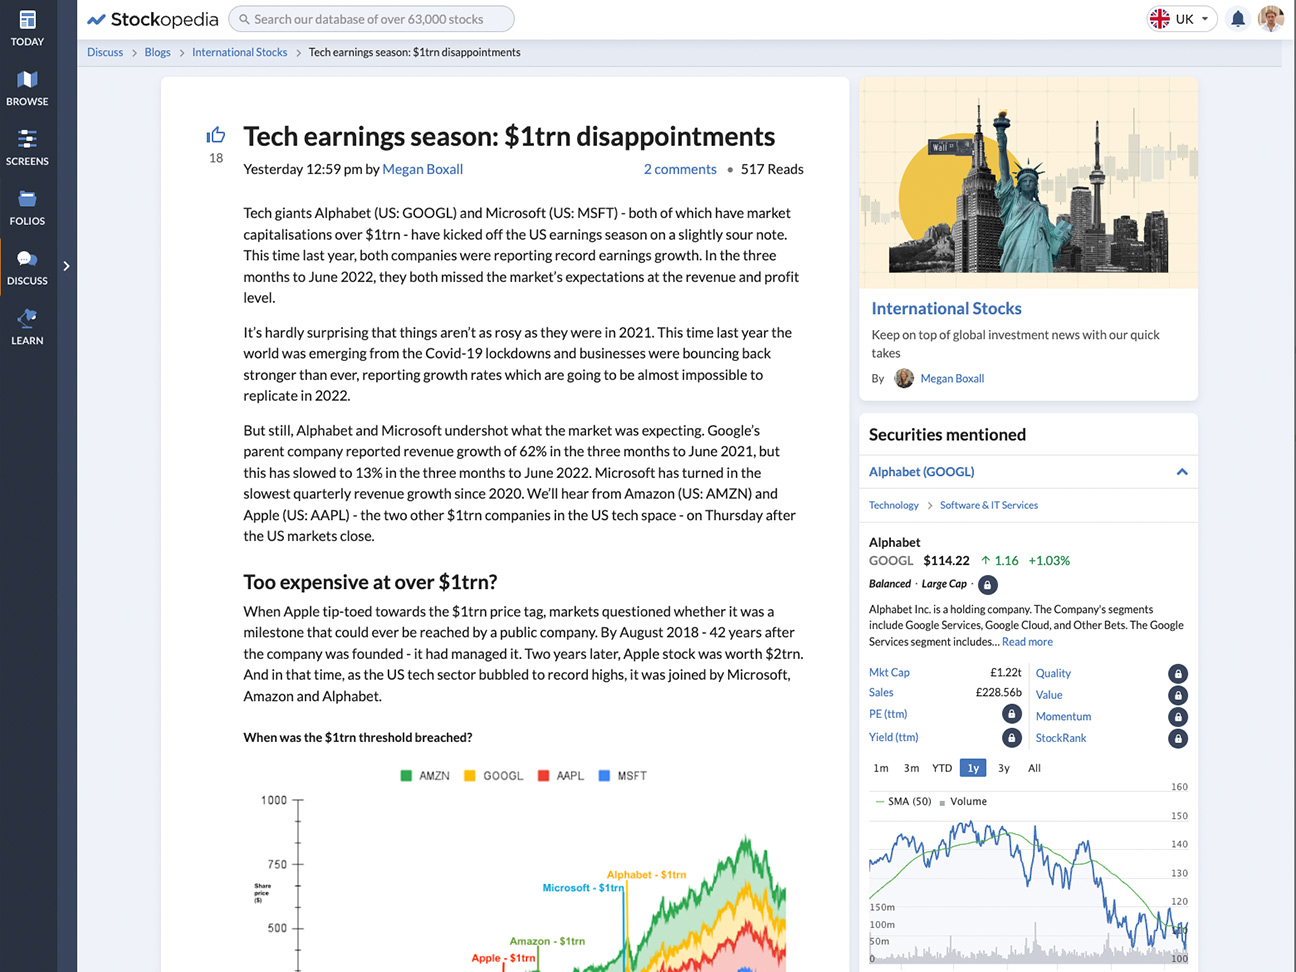Toggle the Volume chart series
Screen dimensions: 1296x972
point(963,801)
